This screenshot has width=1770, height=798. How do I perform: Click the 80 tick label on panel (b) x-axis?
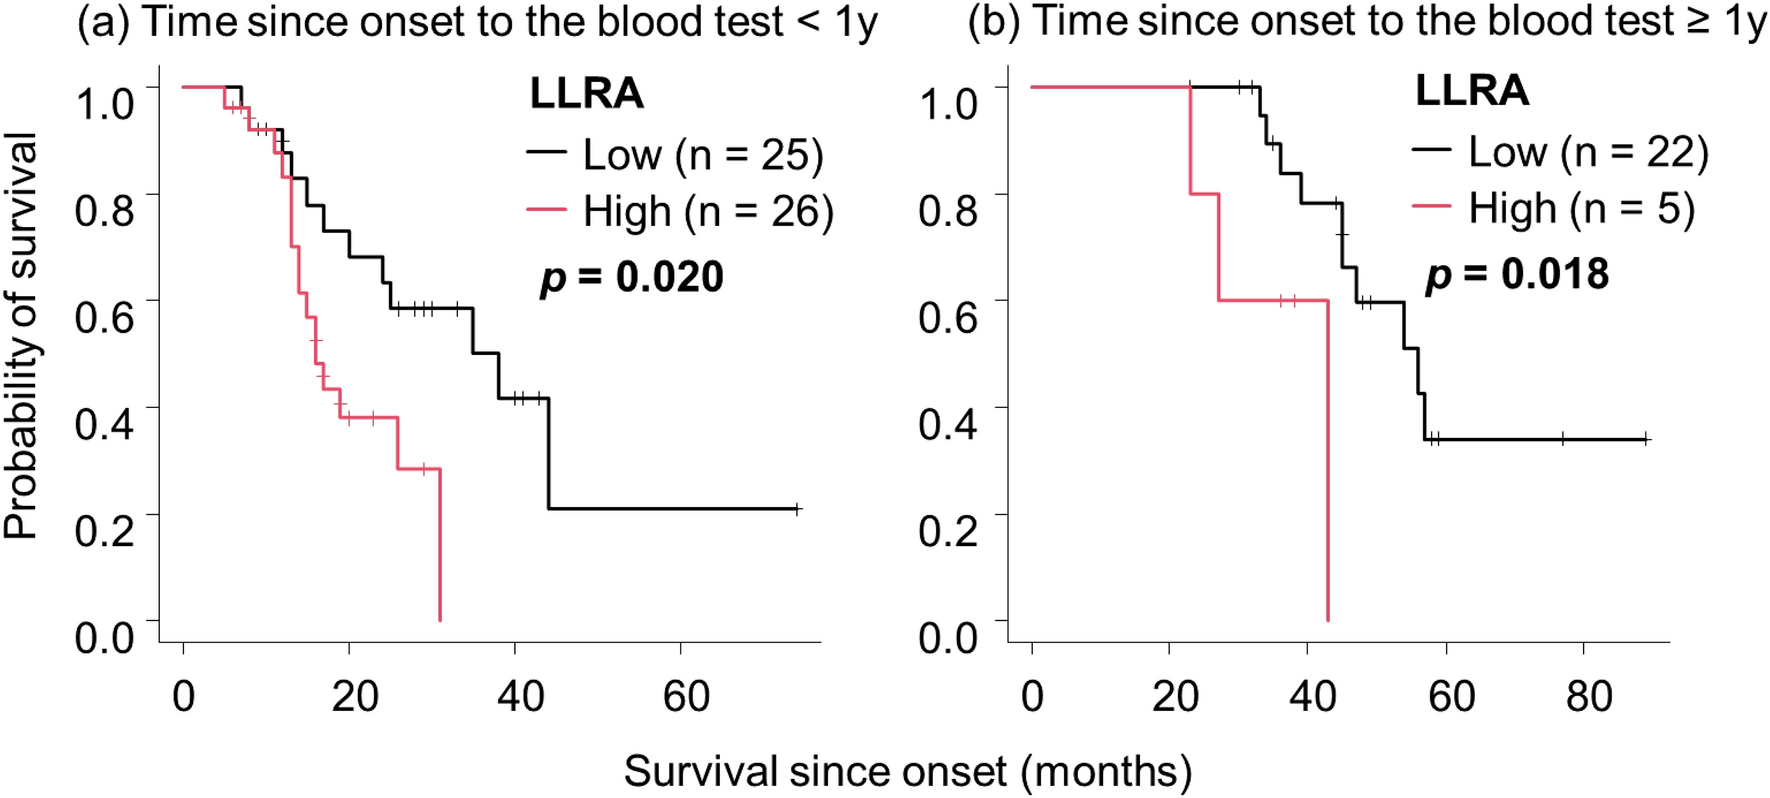coord(1589,696)
